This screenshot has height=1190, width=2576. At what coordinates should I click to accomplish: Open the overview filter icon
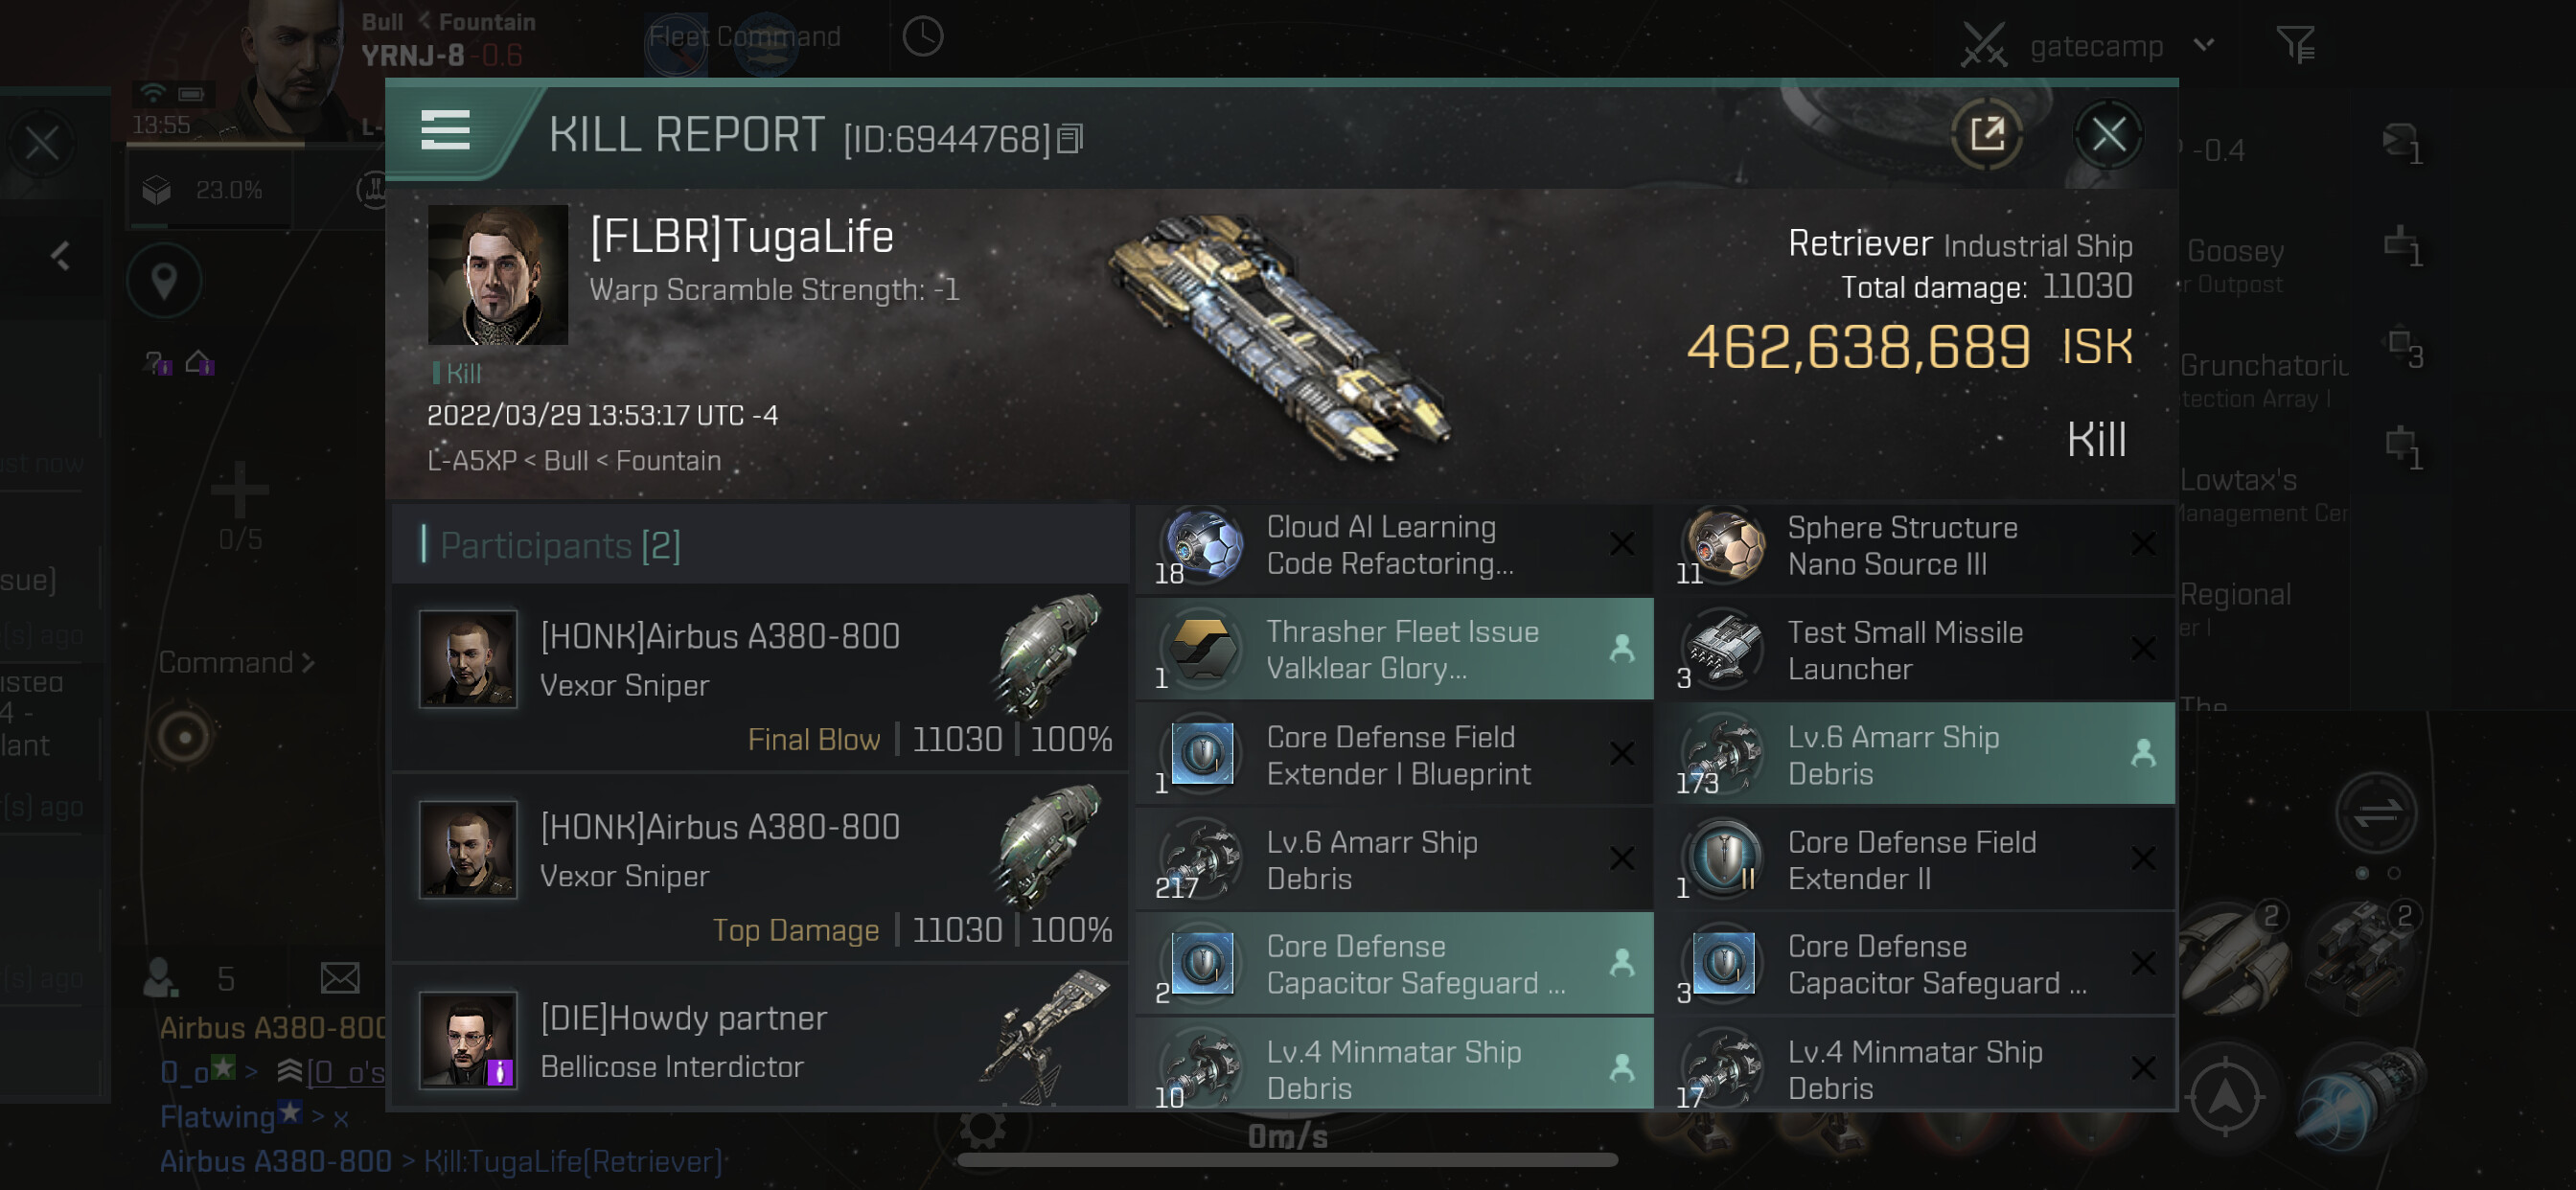pyautogui.click(x=2295, y=45)
